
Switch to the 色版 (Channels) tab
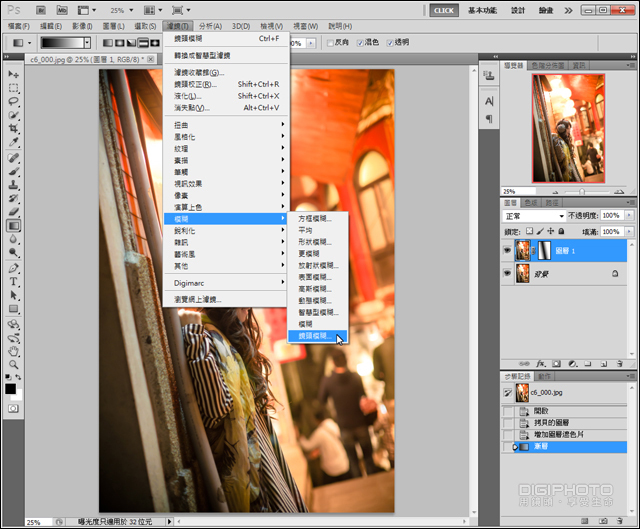531,202
